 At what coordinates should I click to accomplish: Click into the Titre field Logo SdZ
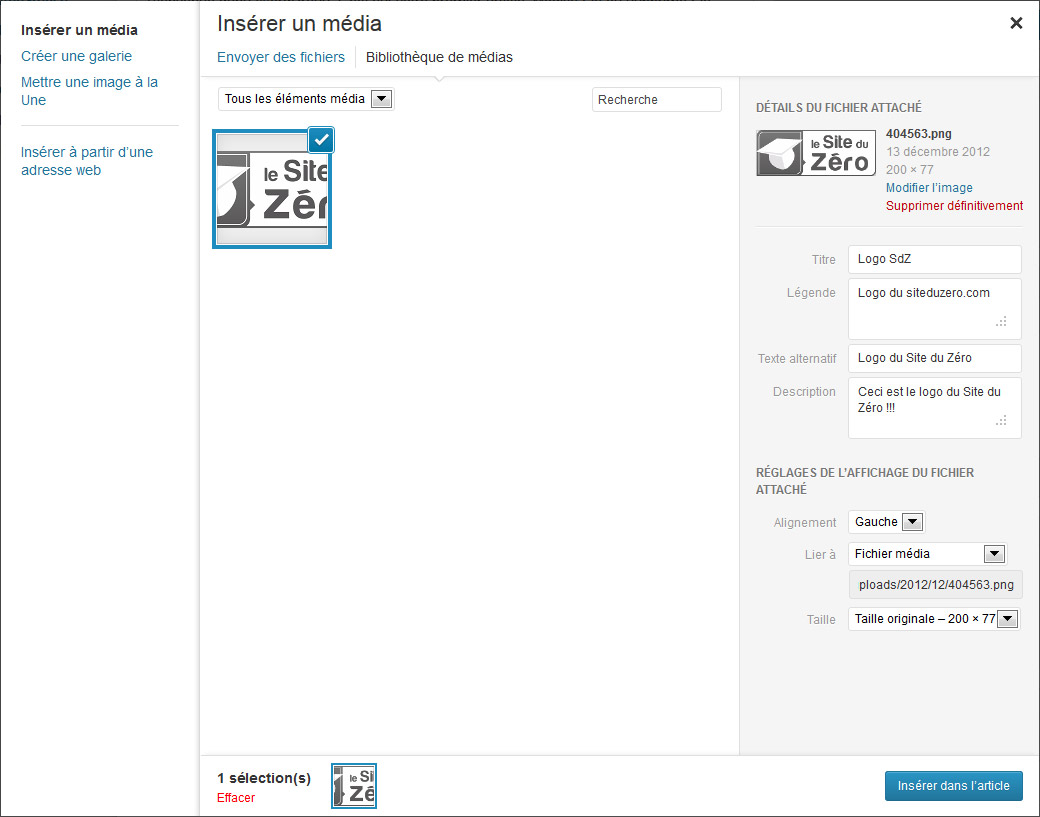click(934, 259)
